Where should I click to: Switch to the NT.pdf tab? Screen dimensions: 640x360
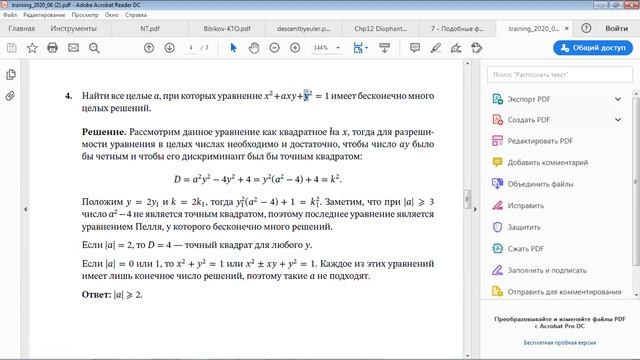click(x=150, y=29)
